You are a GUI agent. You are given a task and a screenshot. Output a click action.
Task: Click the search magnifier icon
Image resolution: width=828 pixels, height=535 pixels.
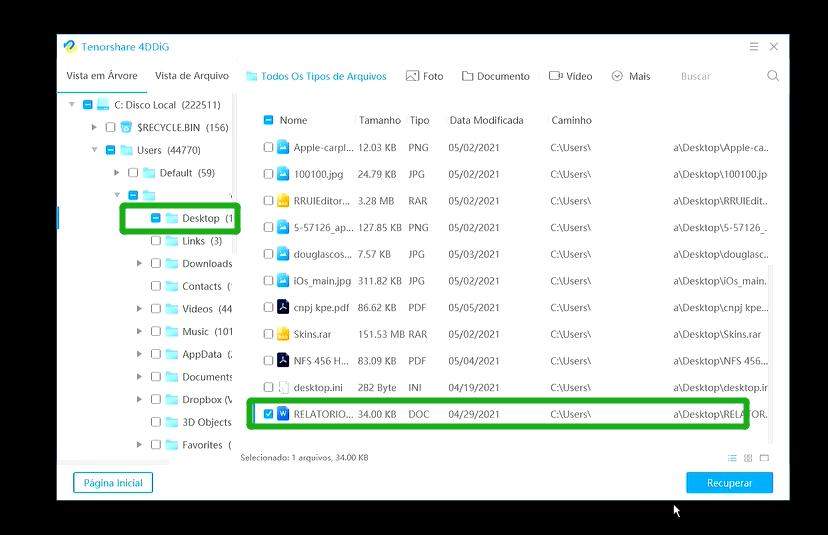point(773,76)
